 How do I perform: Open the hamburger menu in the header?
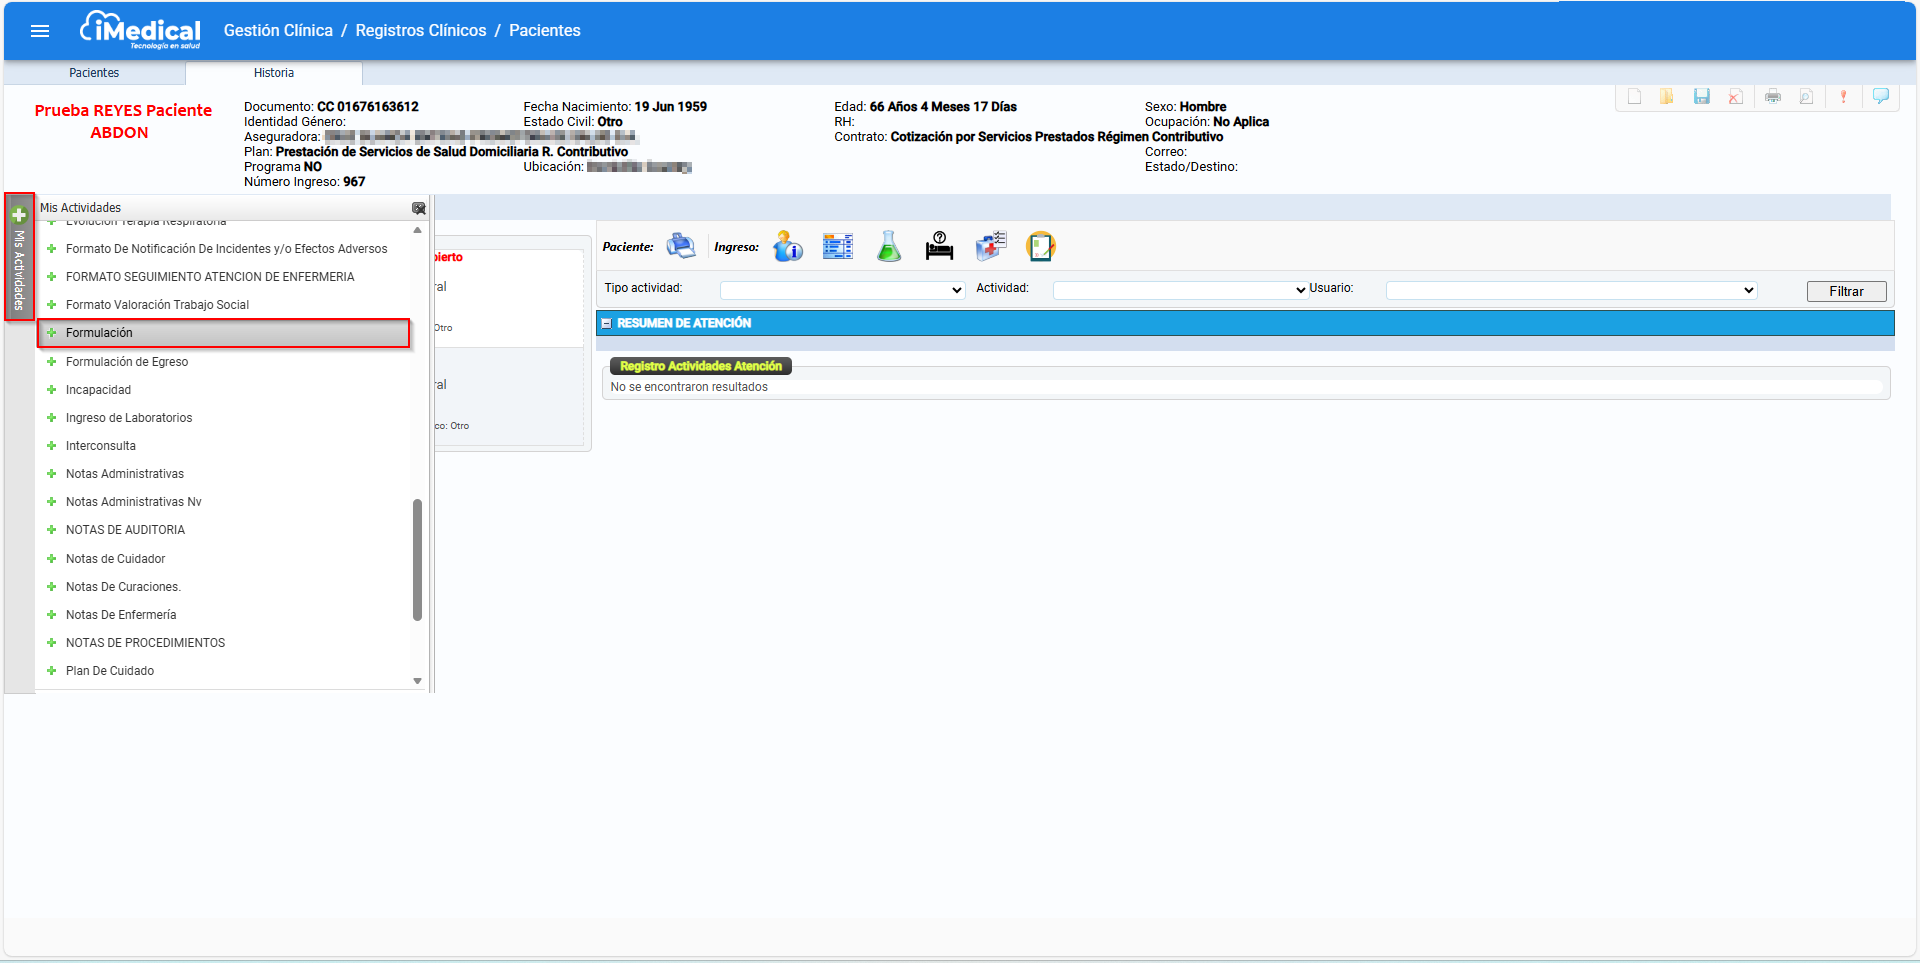(x=40, y=31)
